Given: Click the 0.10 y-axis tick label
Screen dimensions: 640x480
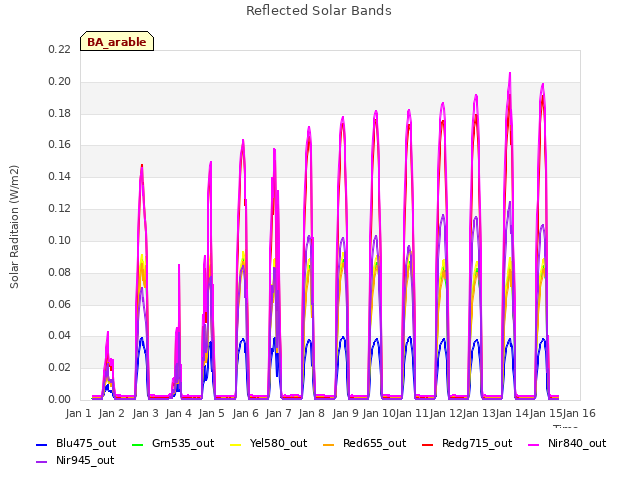Looking at the screenshot, I should (x=60, y=240).
